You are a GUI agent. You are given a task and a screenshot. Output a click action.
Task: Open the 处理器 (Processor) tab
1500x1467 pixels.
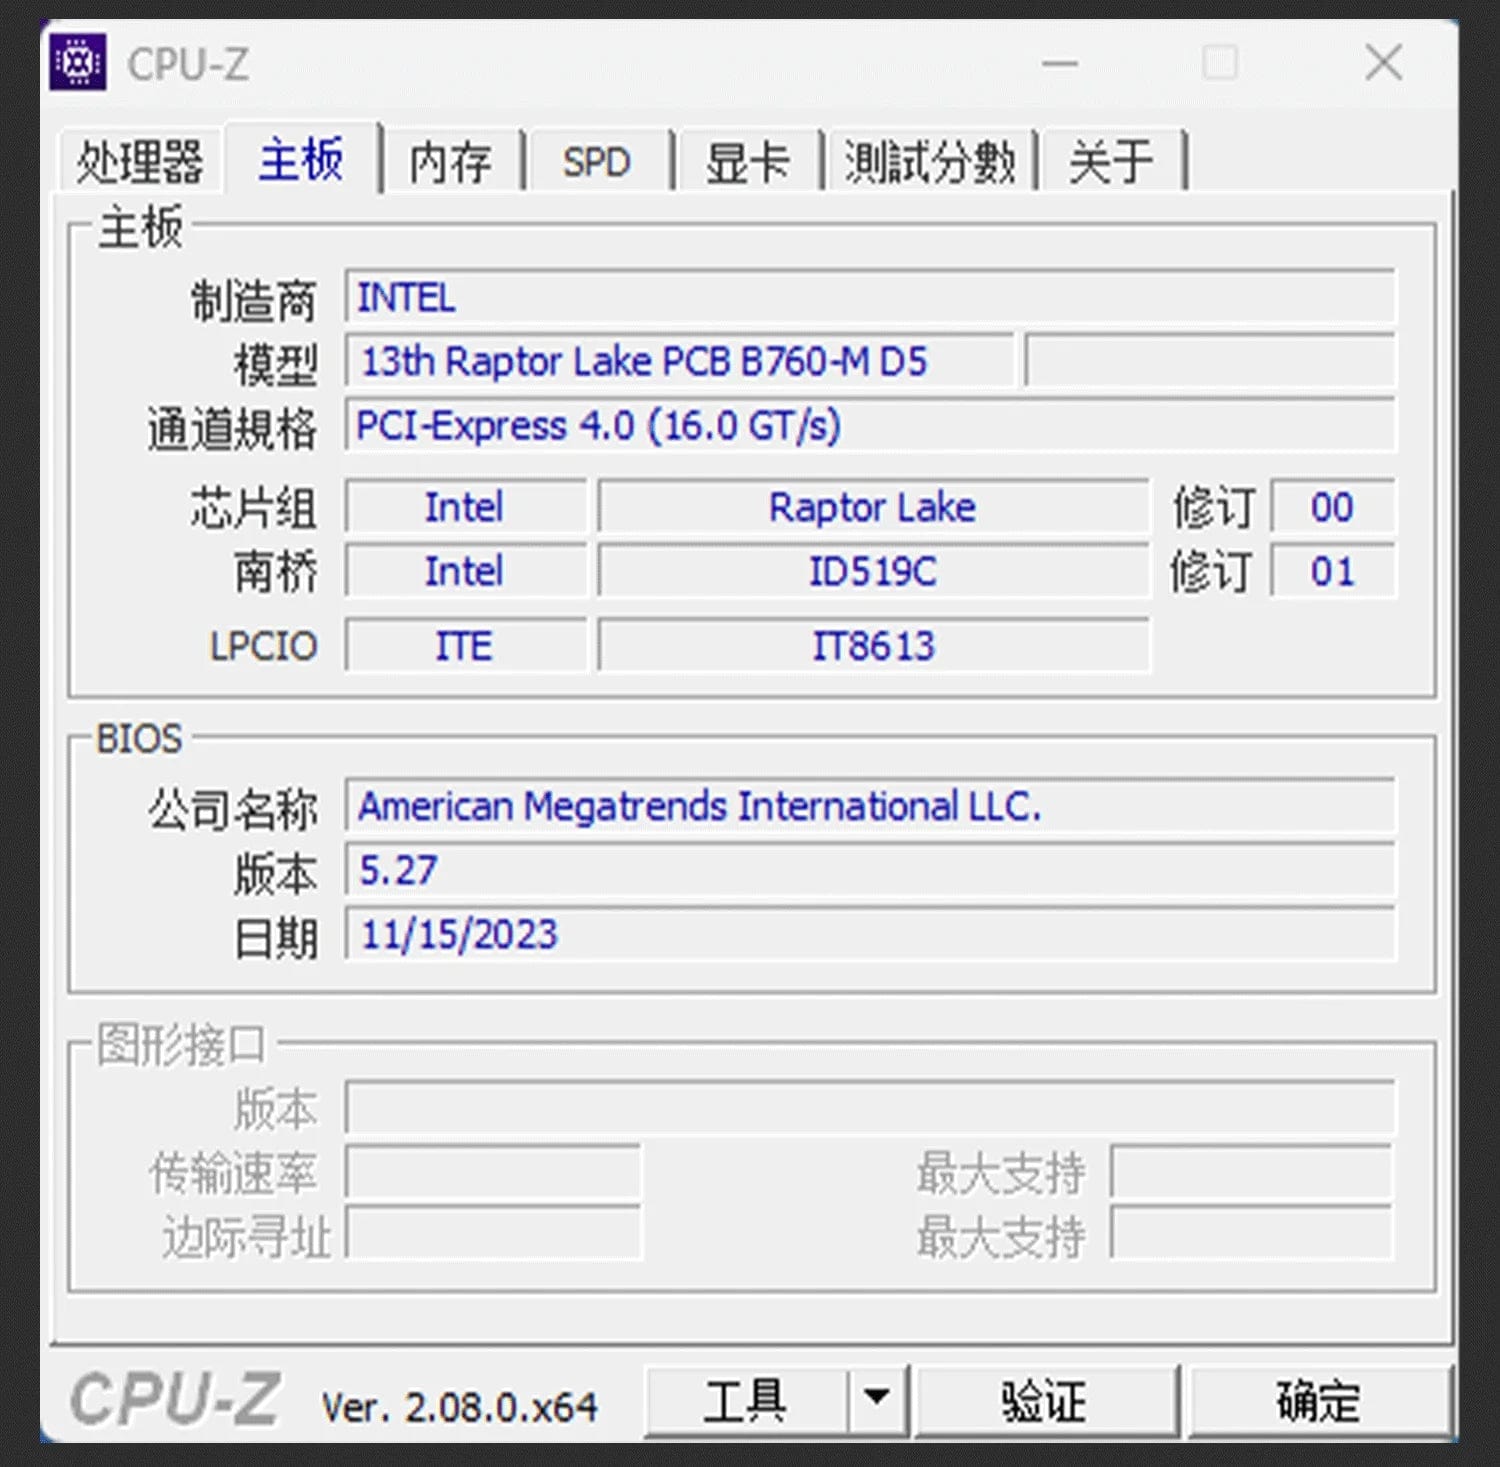click(140, 161)
